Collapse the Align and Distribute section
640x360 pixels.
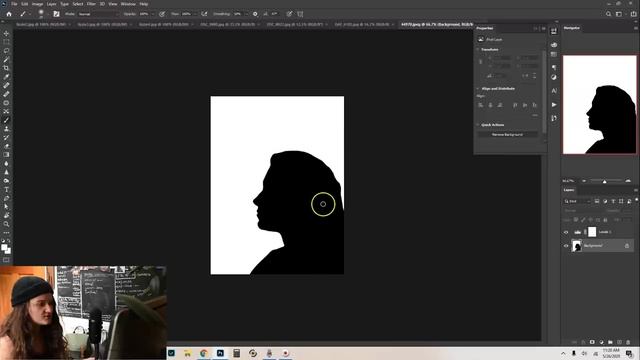point(478,89)
